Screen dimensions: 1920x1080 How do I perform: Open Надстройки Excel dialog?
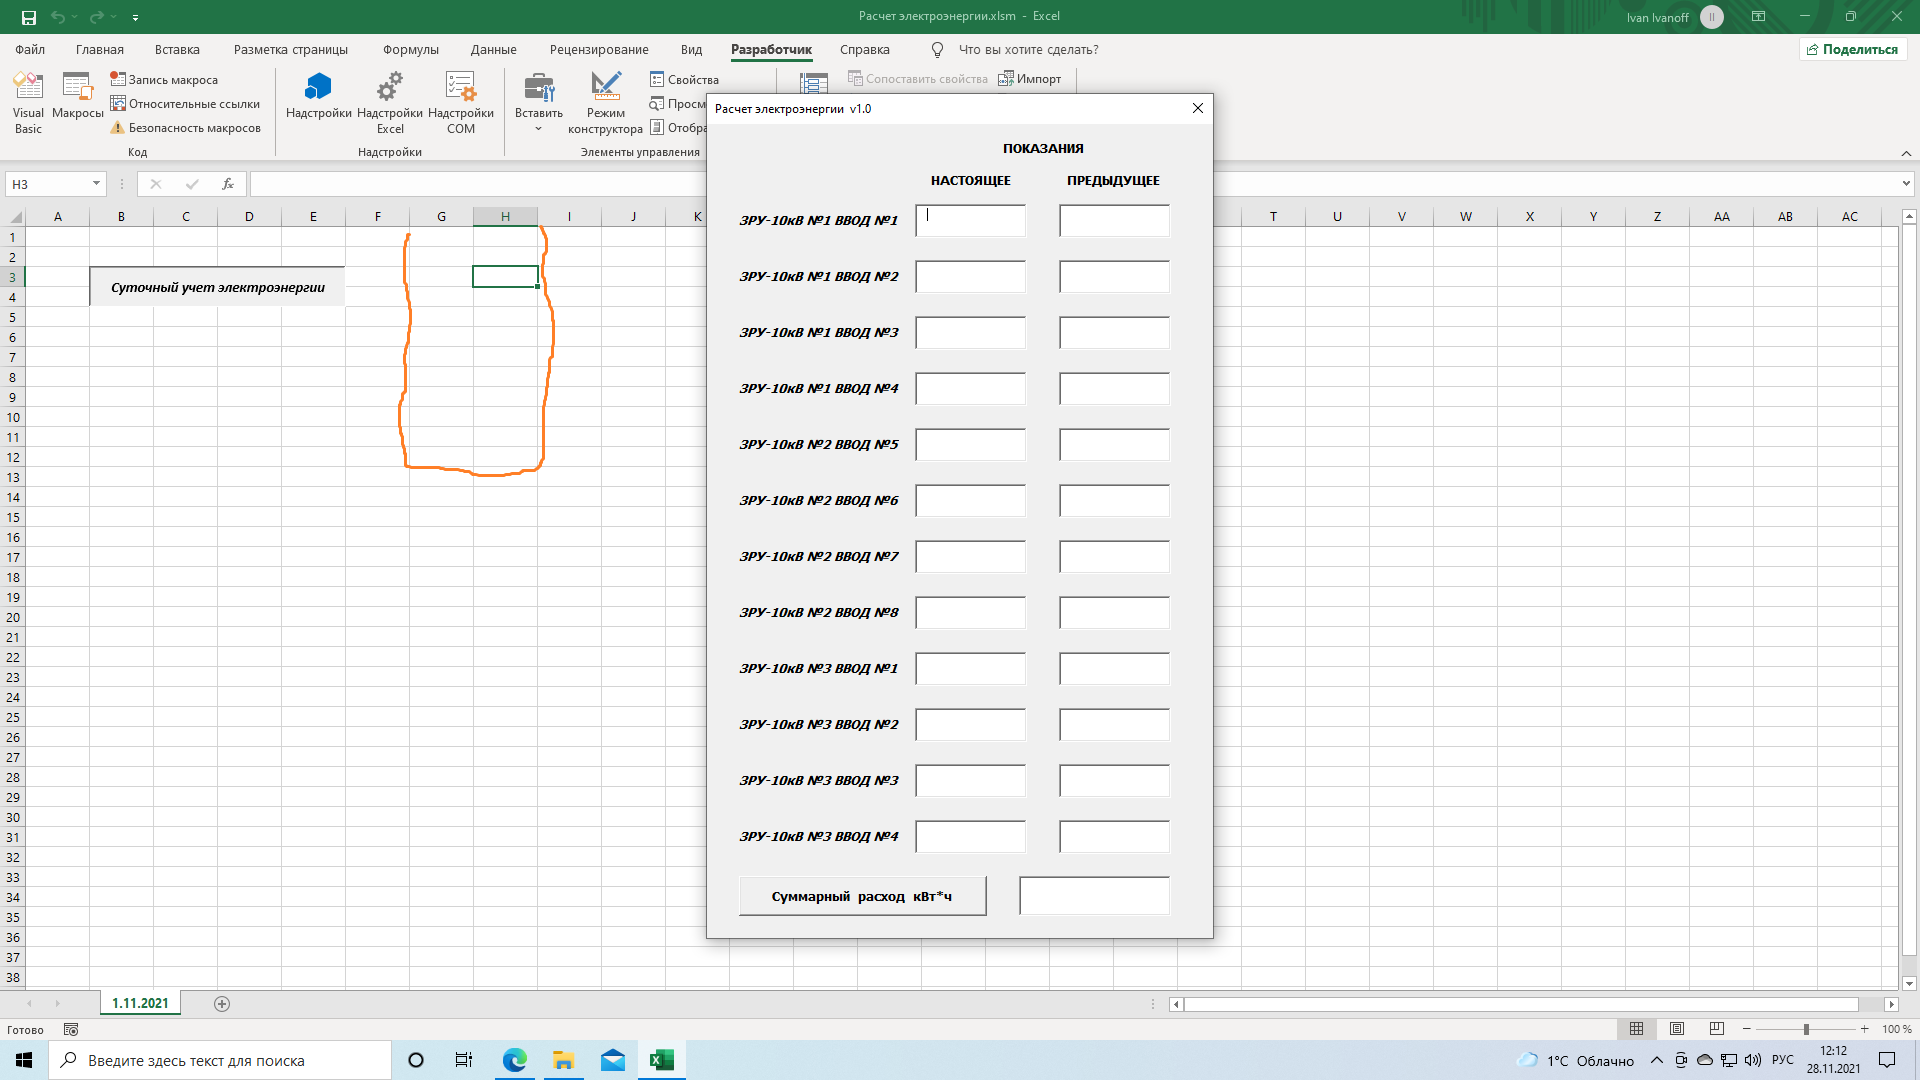pos(390,103)
